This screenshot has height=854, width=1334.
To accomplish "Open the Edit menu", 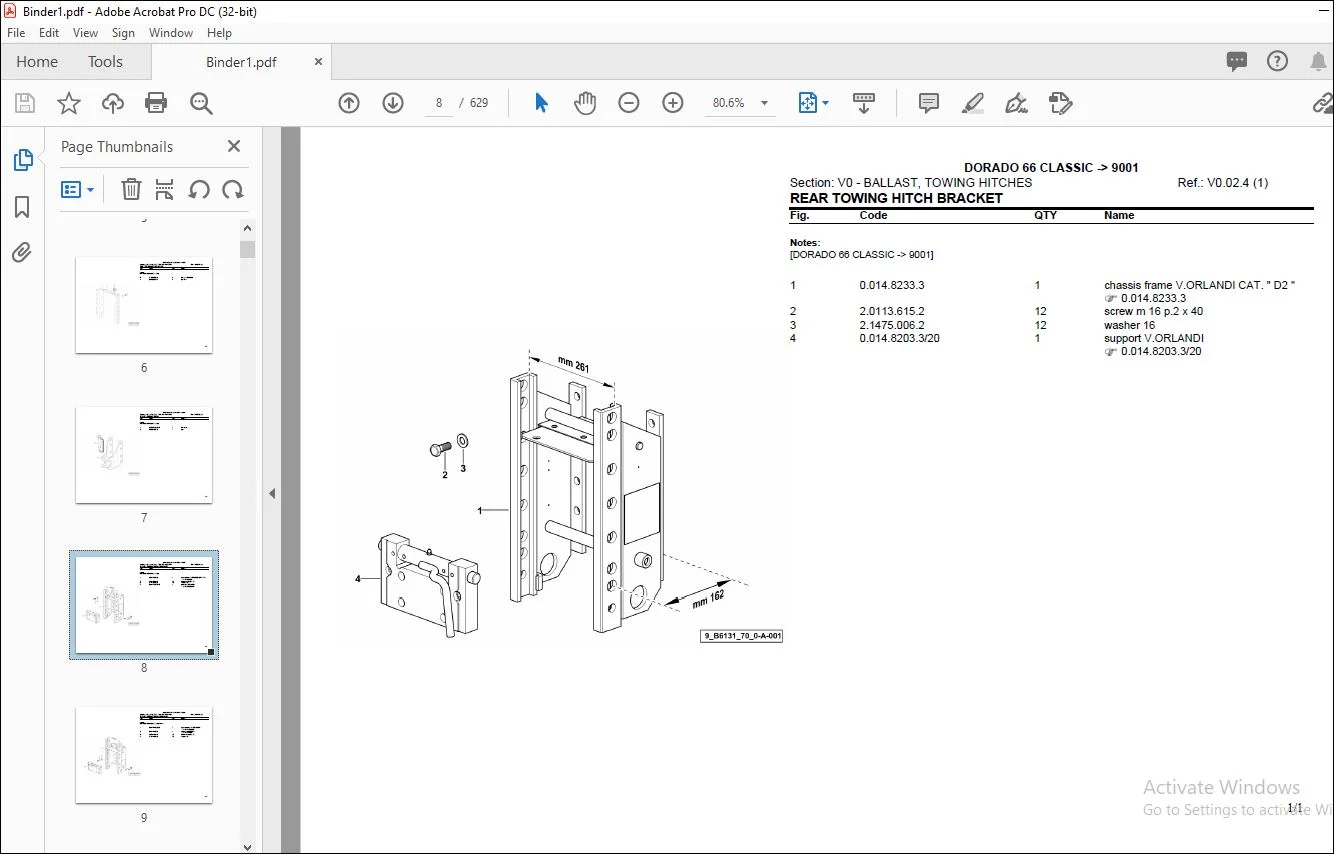I will click(49, 33).
